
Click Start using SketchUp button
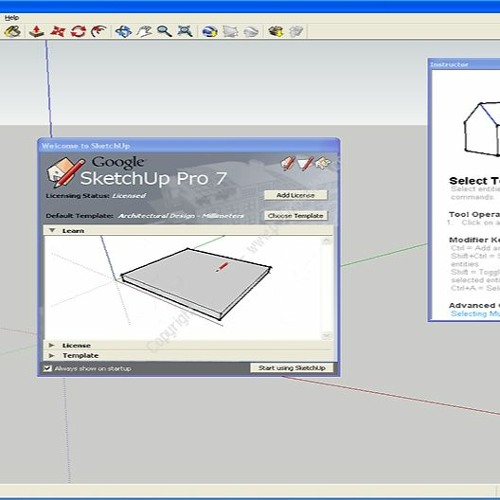point(292,368)
